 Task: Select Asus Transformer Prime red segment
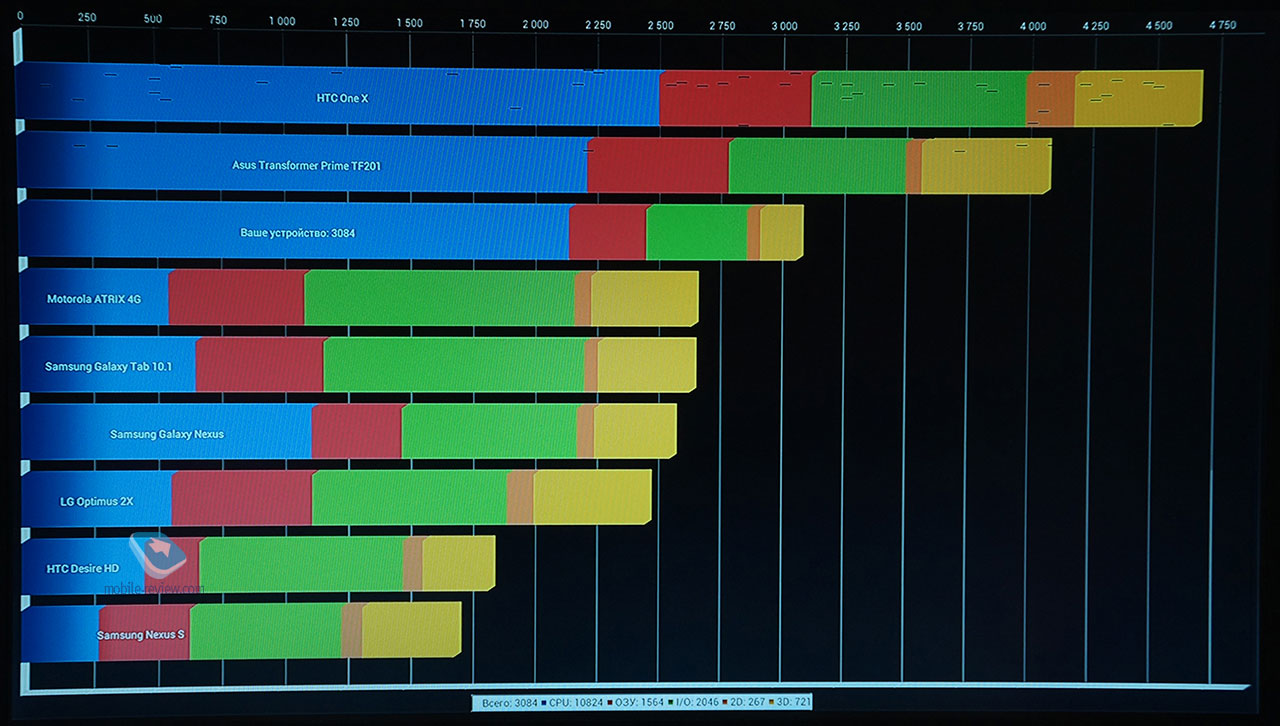(x=658, y=165)
